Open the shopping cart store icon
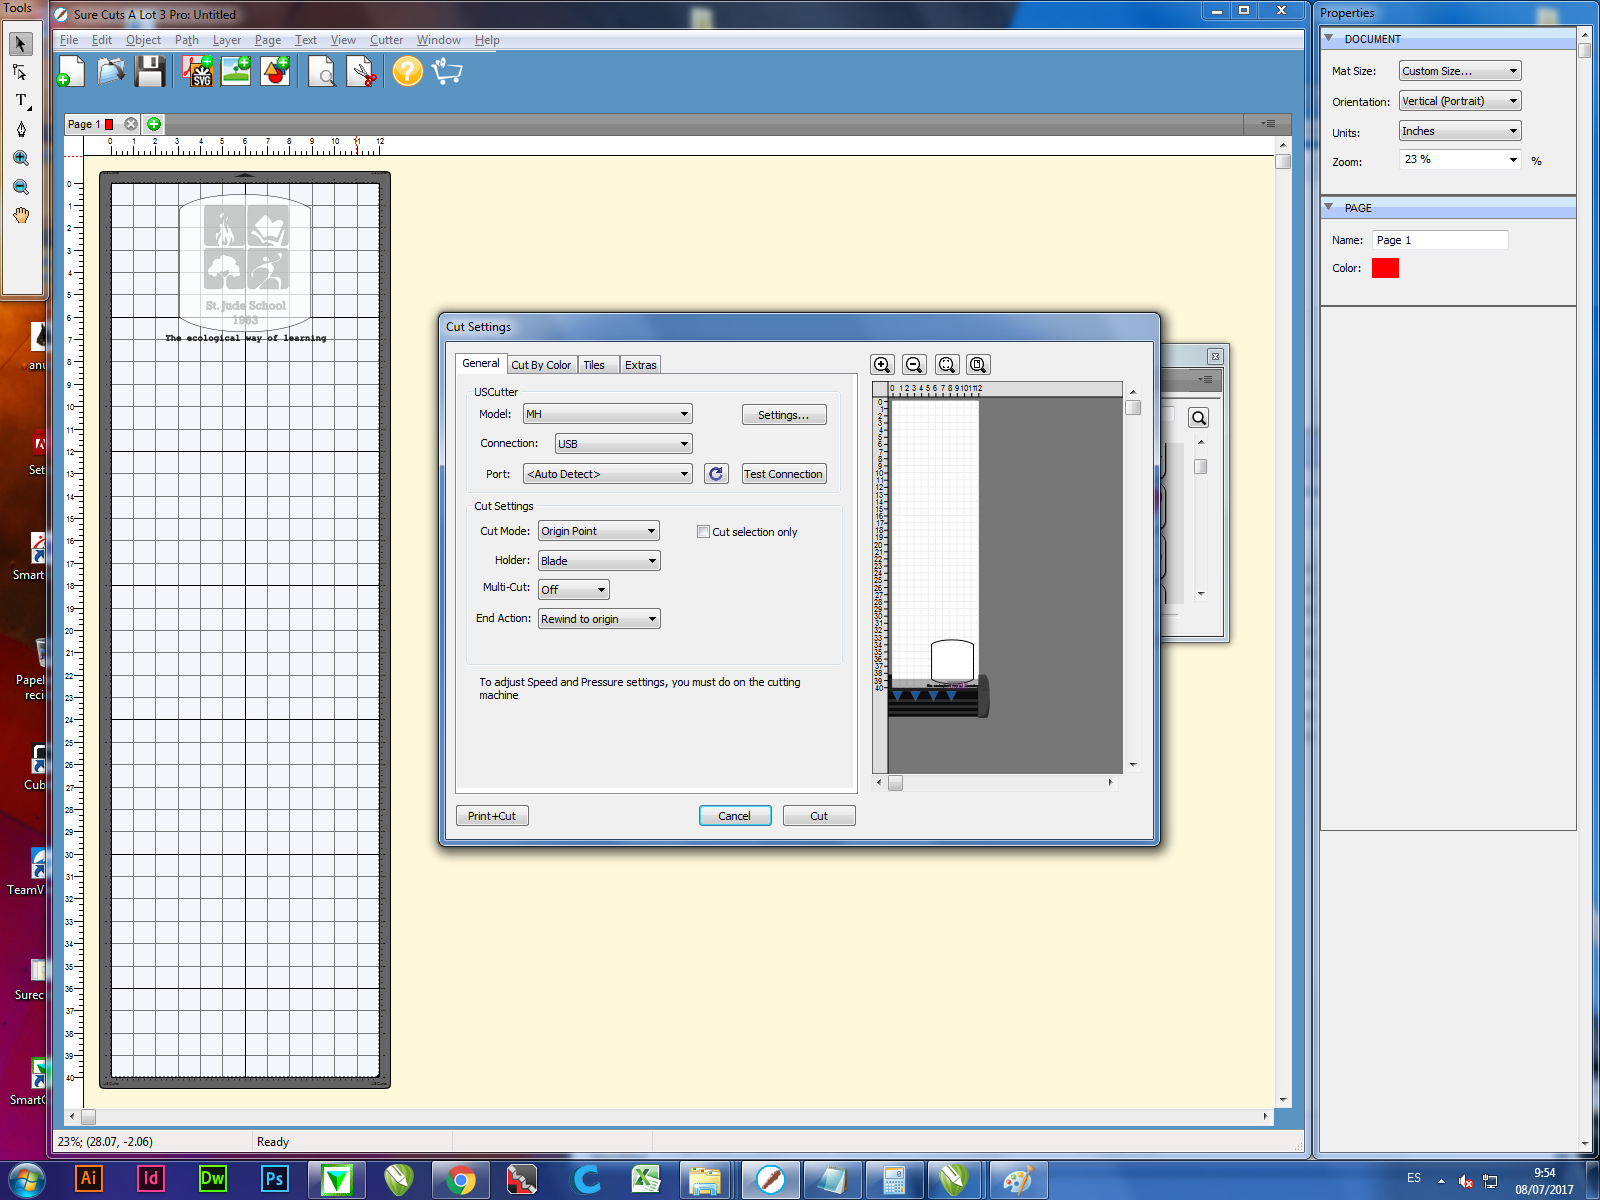Viewport: 1600px width, 1200px height. pos(447,71)
